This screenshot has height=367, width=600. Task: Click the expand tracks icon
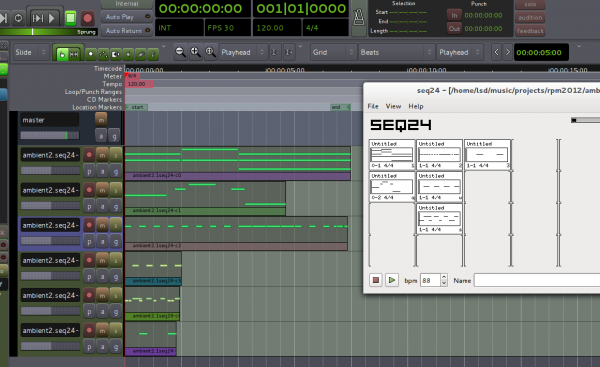(289, 52)
